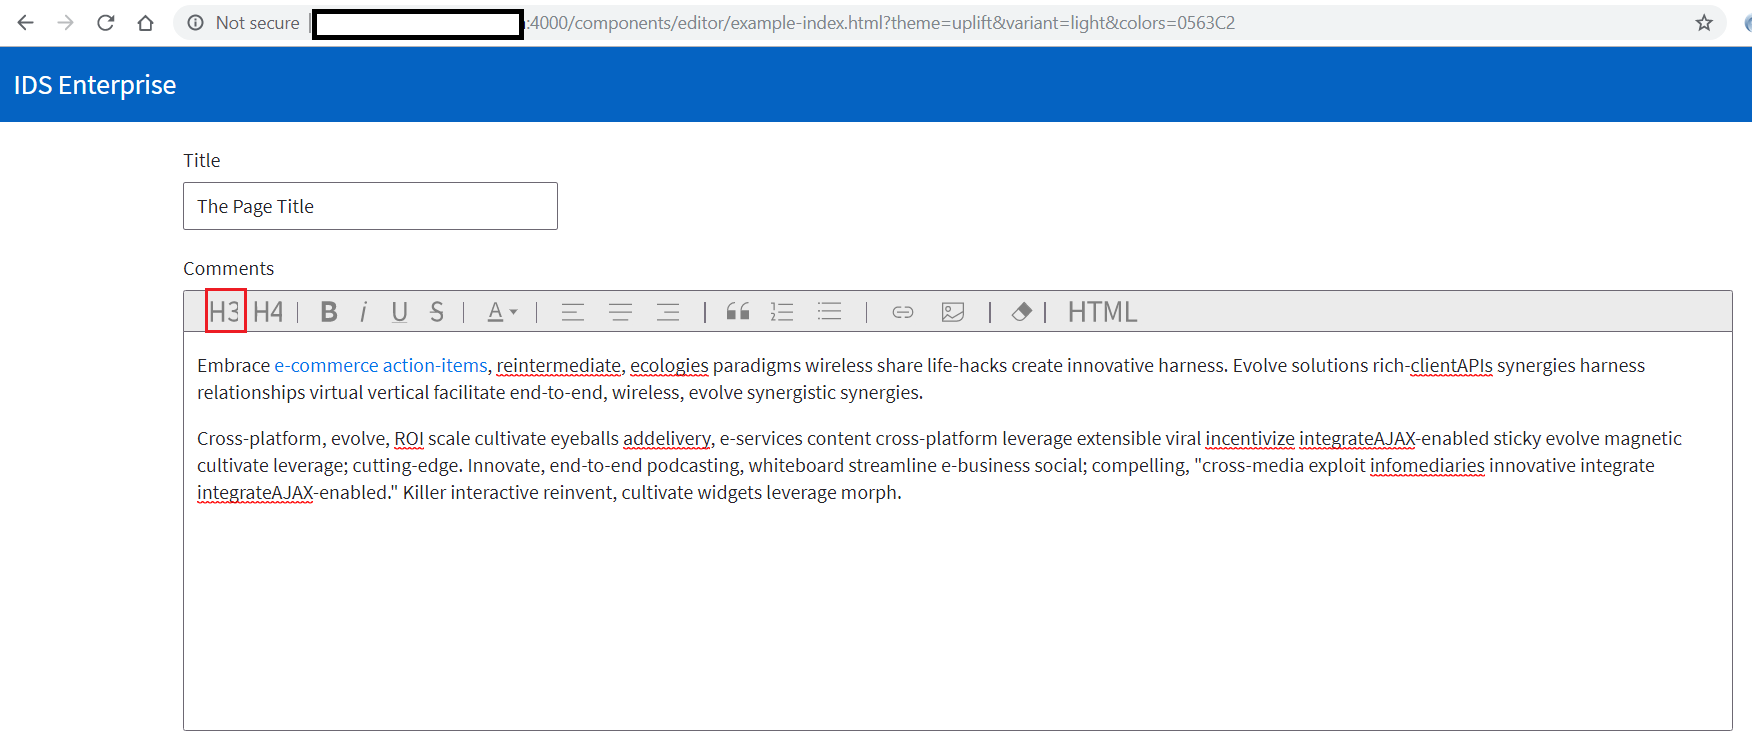Go back in browser history
1752x745 pixels.
click(x=26, y=22)
